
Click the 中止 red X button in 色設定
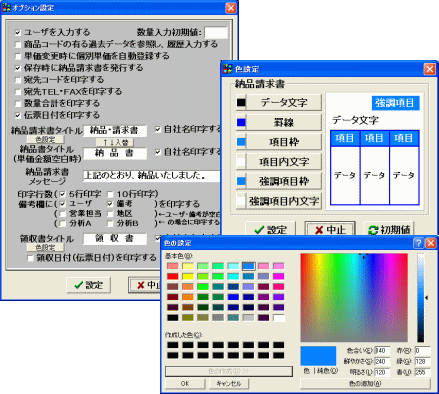[x=330, y=230]
